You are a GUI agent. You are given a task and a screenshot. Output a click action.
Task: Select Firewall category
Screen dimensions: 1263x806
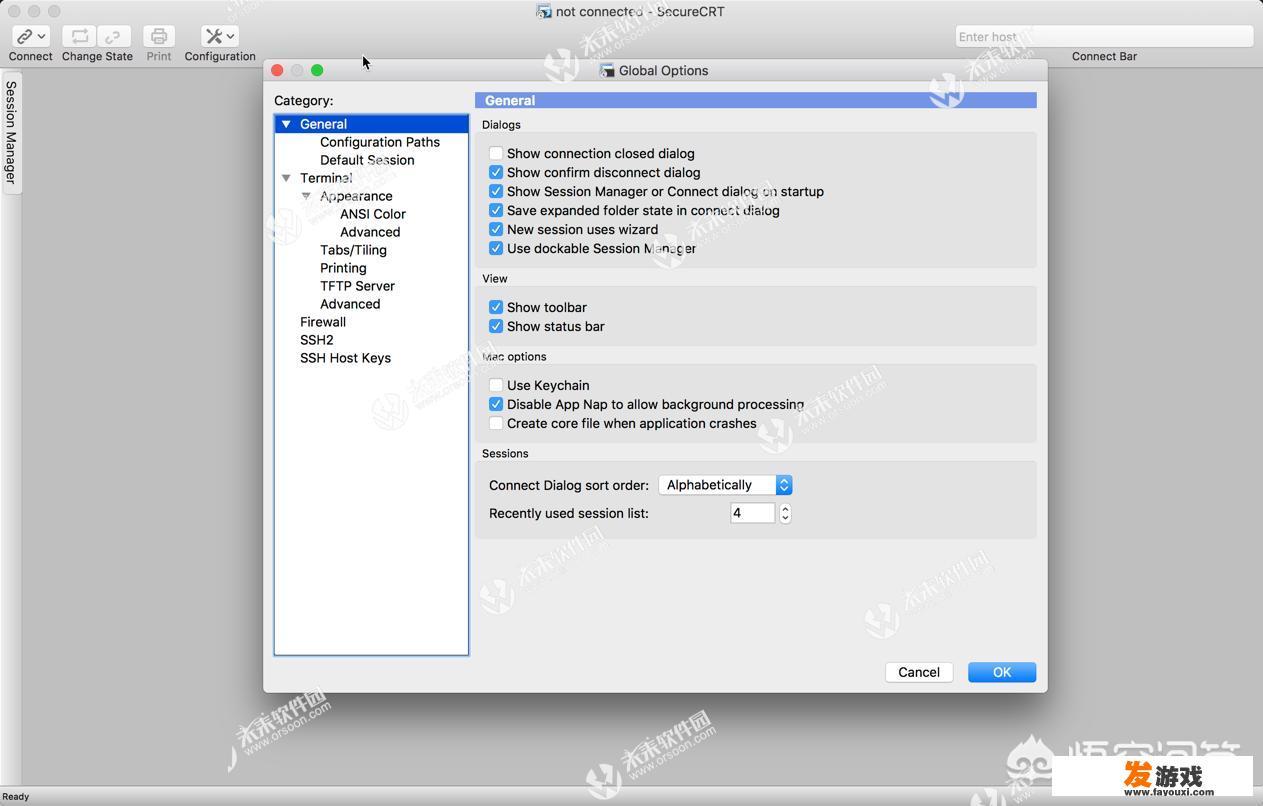click(323, 322)
